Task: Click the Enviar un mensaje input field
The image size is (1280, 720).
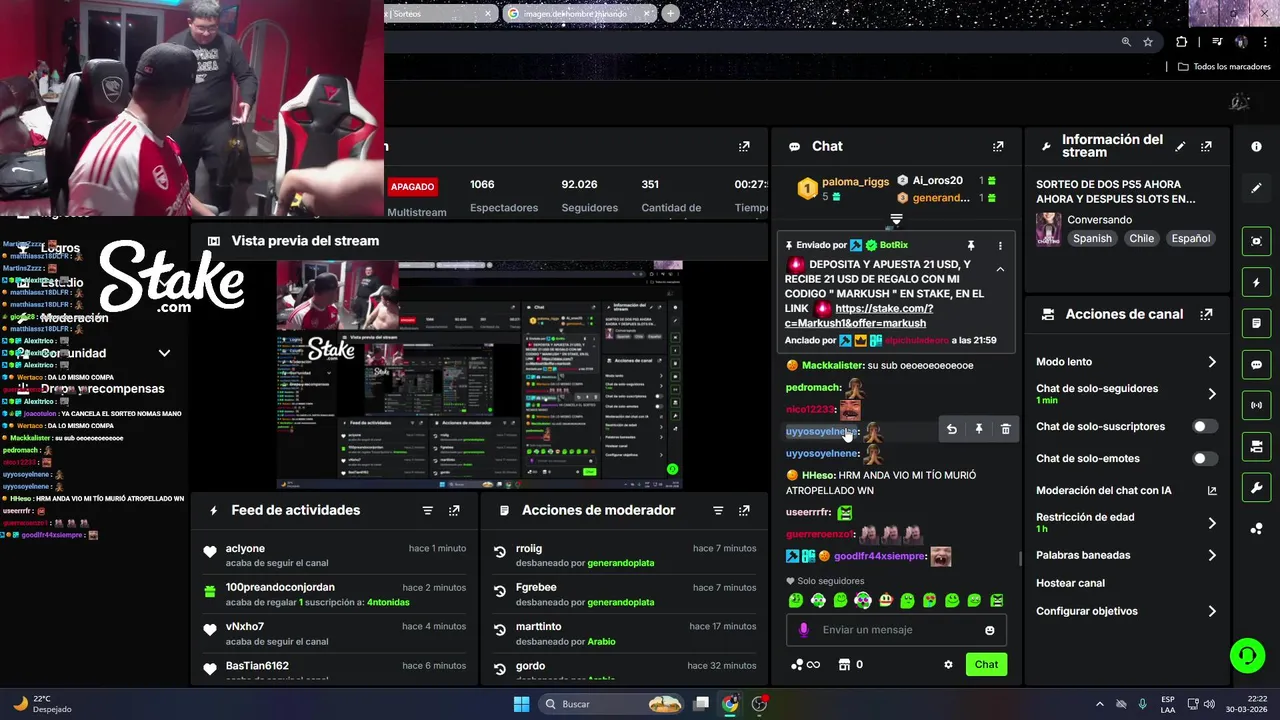Action: tap(896, 630)
